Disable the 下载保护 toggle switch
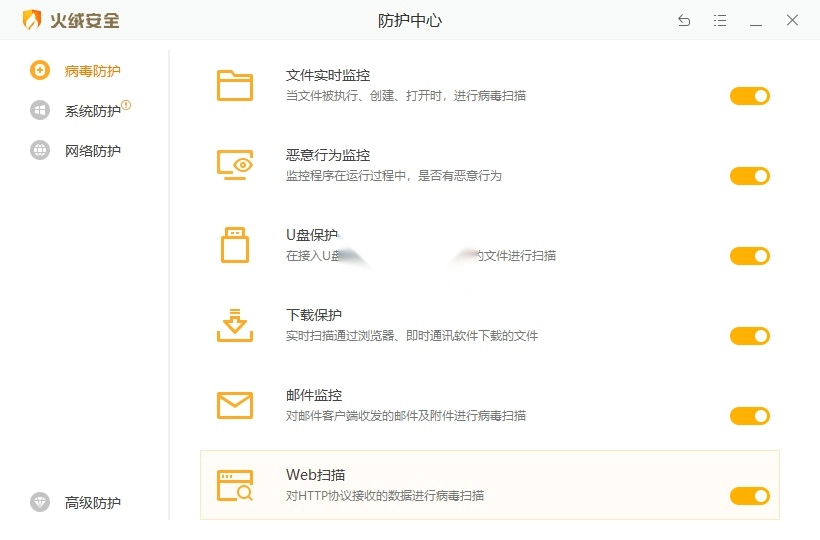 pos(749,336)
